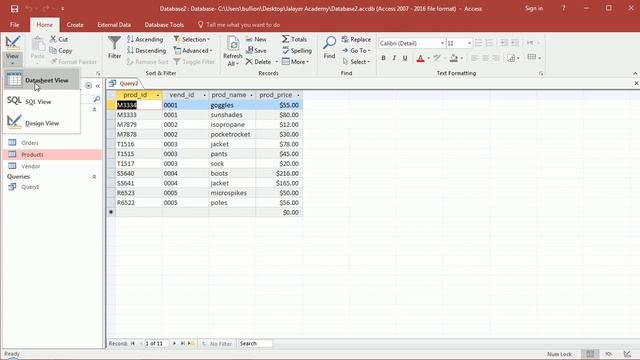Screen dimensions: 640x360
Task: Open the More records dropdown
Action: coord(296,62)
